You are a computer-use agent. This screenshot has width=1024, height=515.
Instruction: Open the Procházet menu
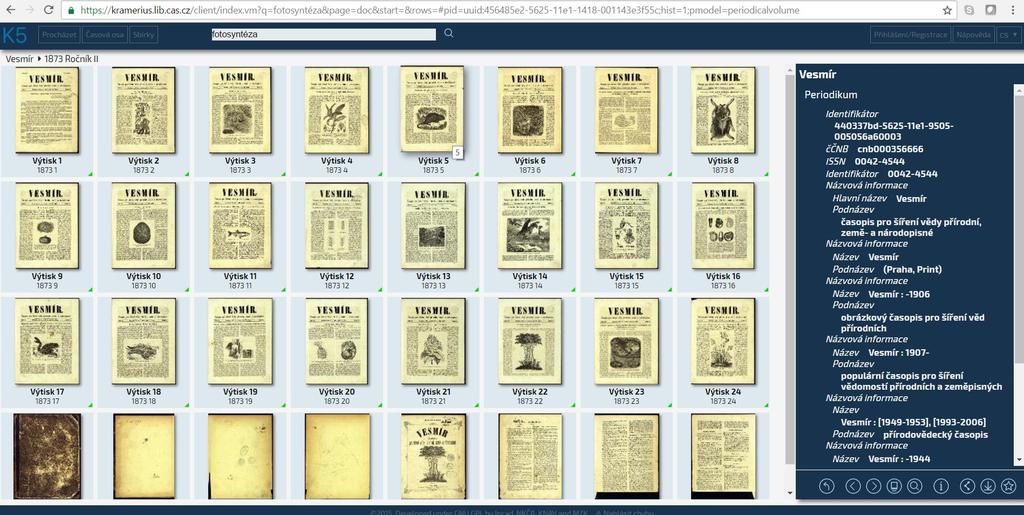[59, 35]
